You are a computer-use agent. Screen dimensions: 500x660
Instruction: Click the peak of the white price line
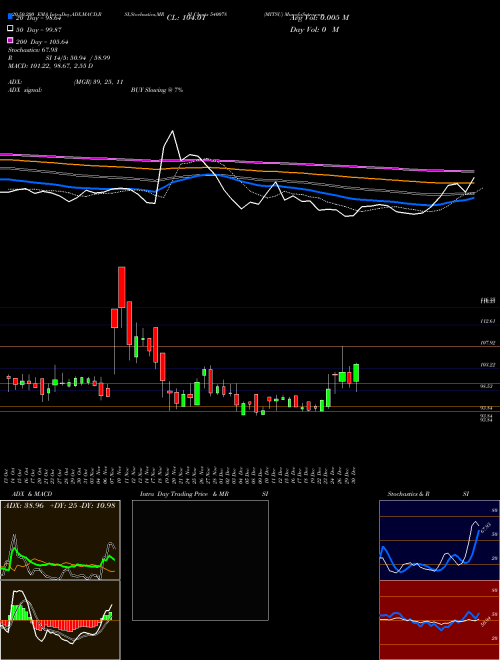pyautogui.click(x=172, y=131)
